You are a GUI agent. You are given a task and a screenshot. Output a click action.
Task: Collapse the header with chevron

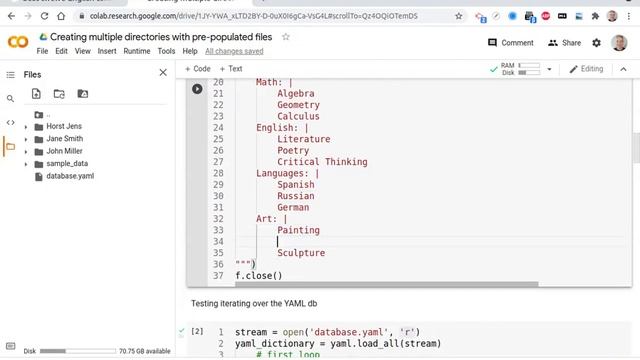pos(623,69)
